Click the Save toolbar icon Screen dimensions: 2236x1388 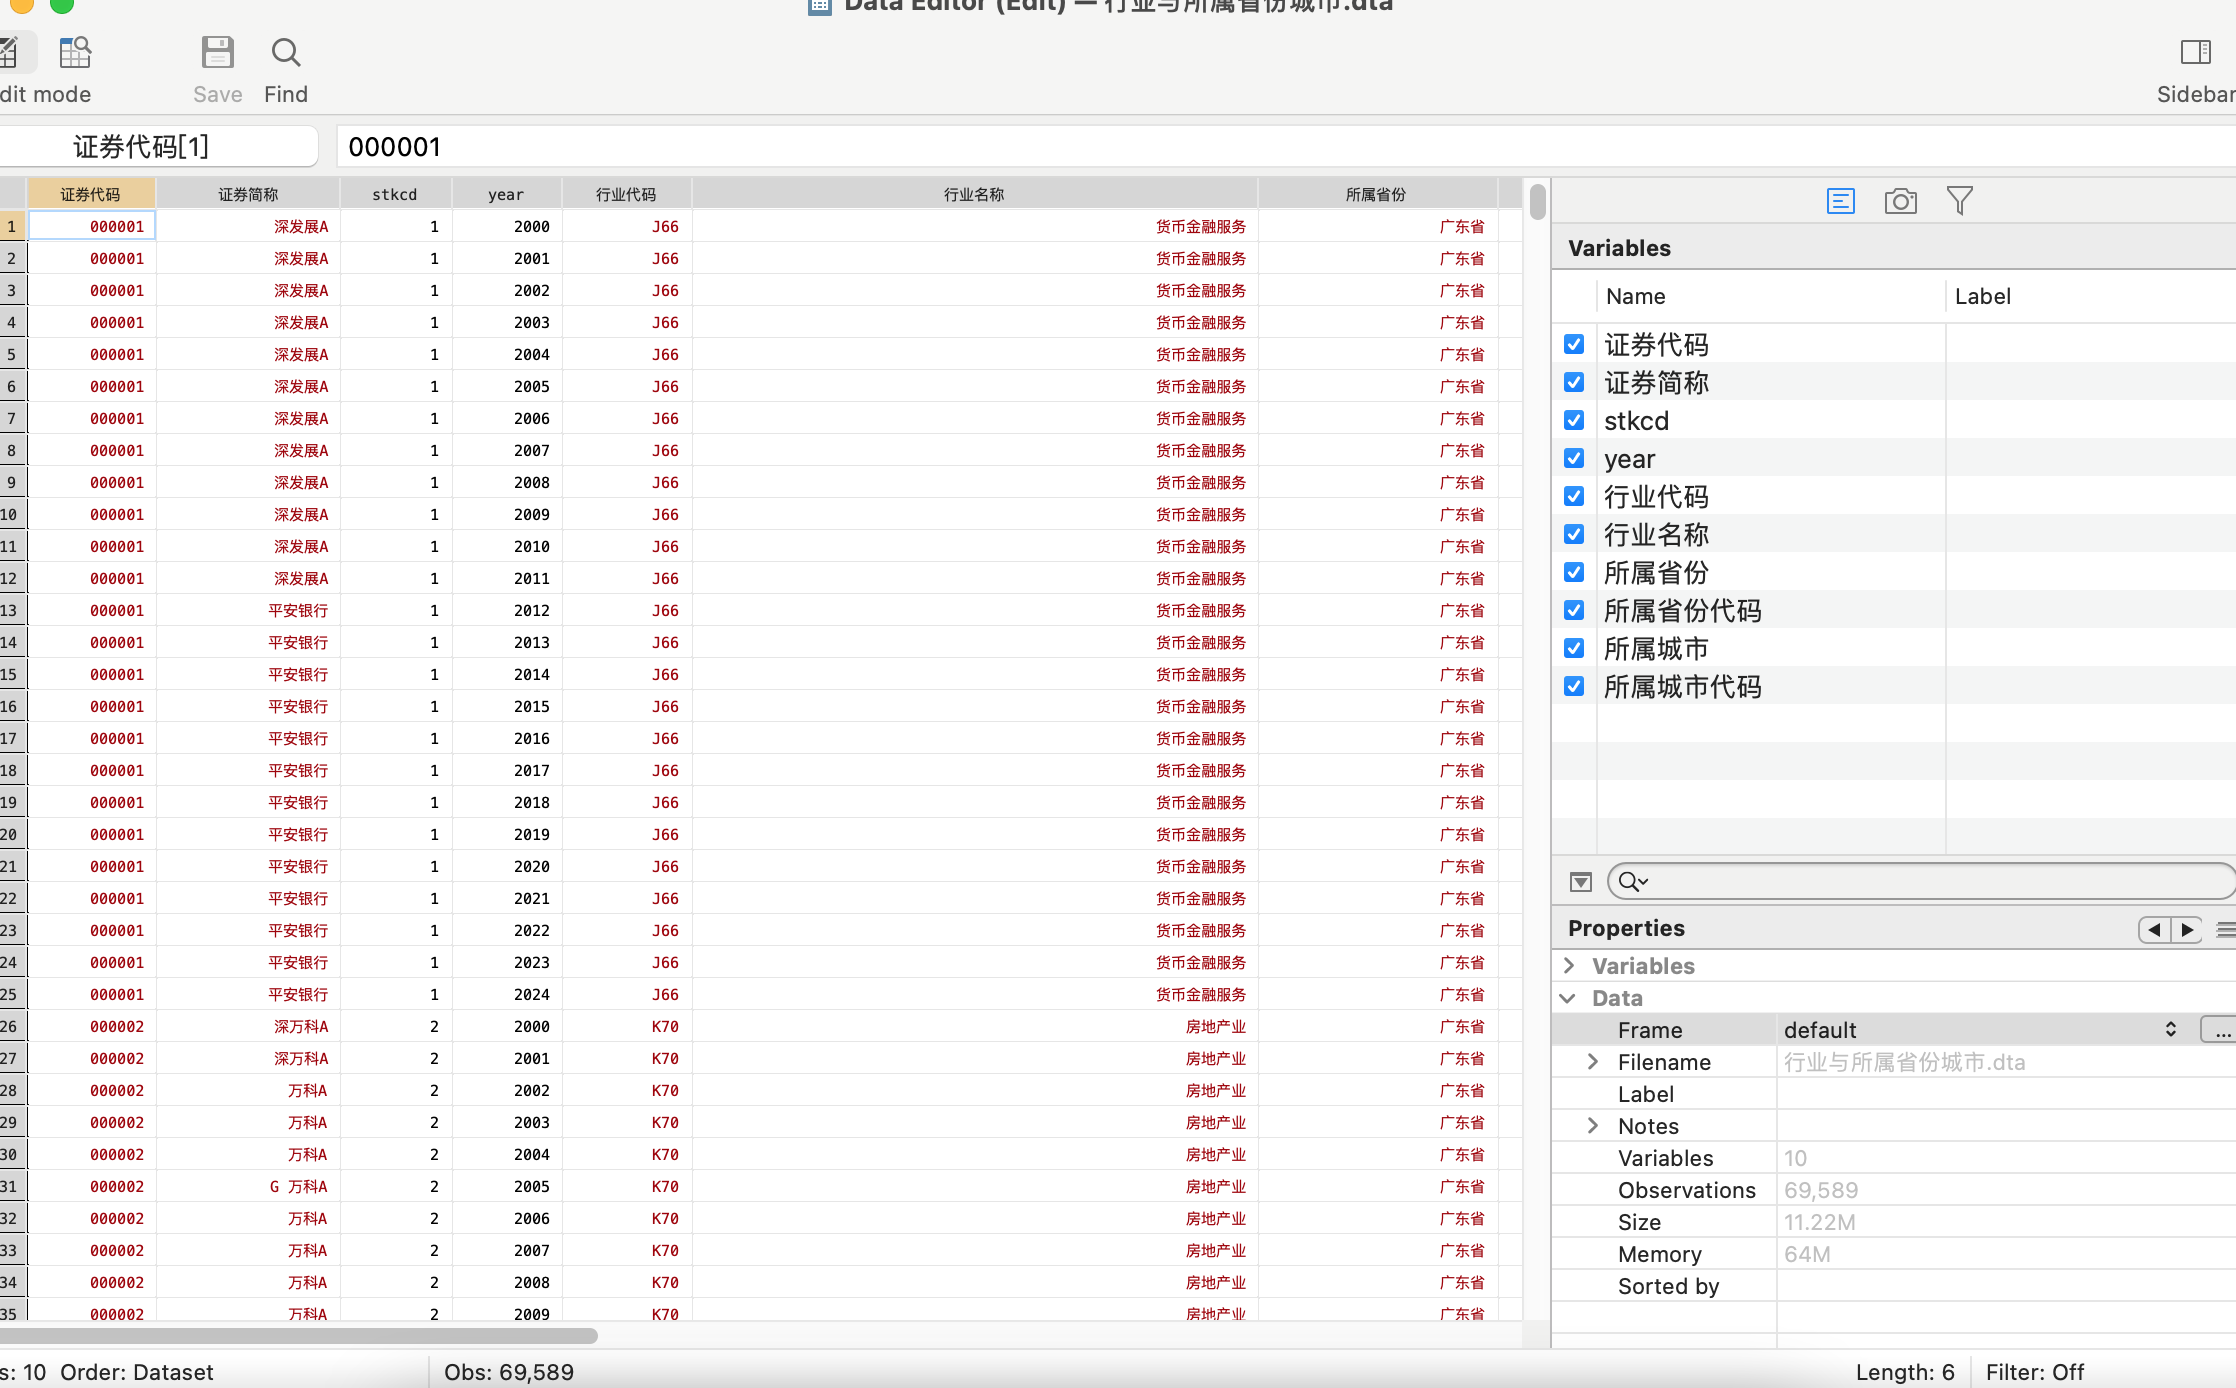tap(217, 54)
